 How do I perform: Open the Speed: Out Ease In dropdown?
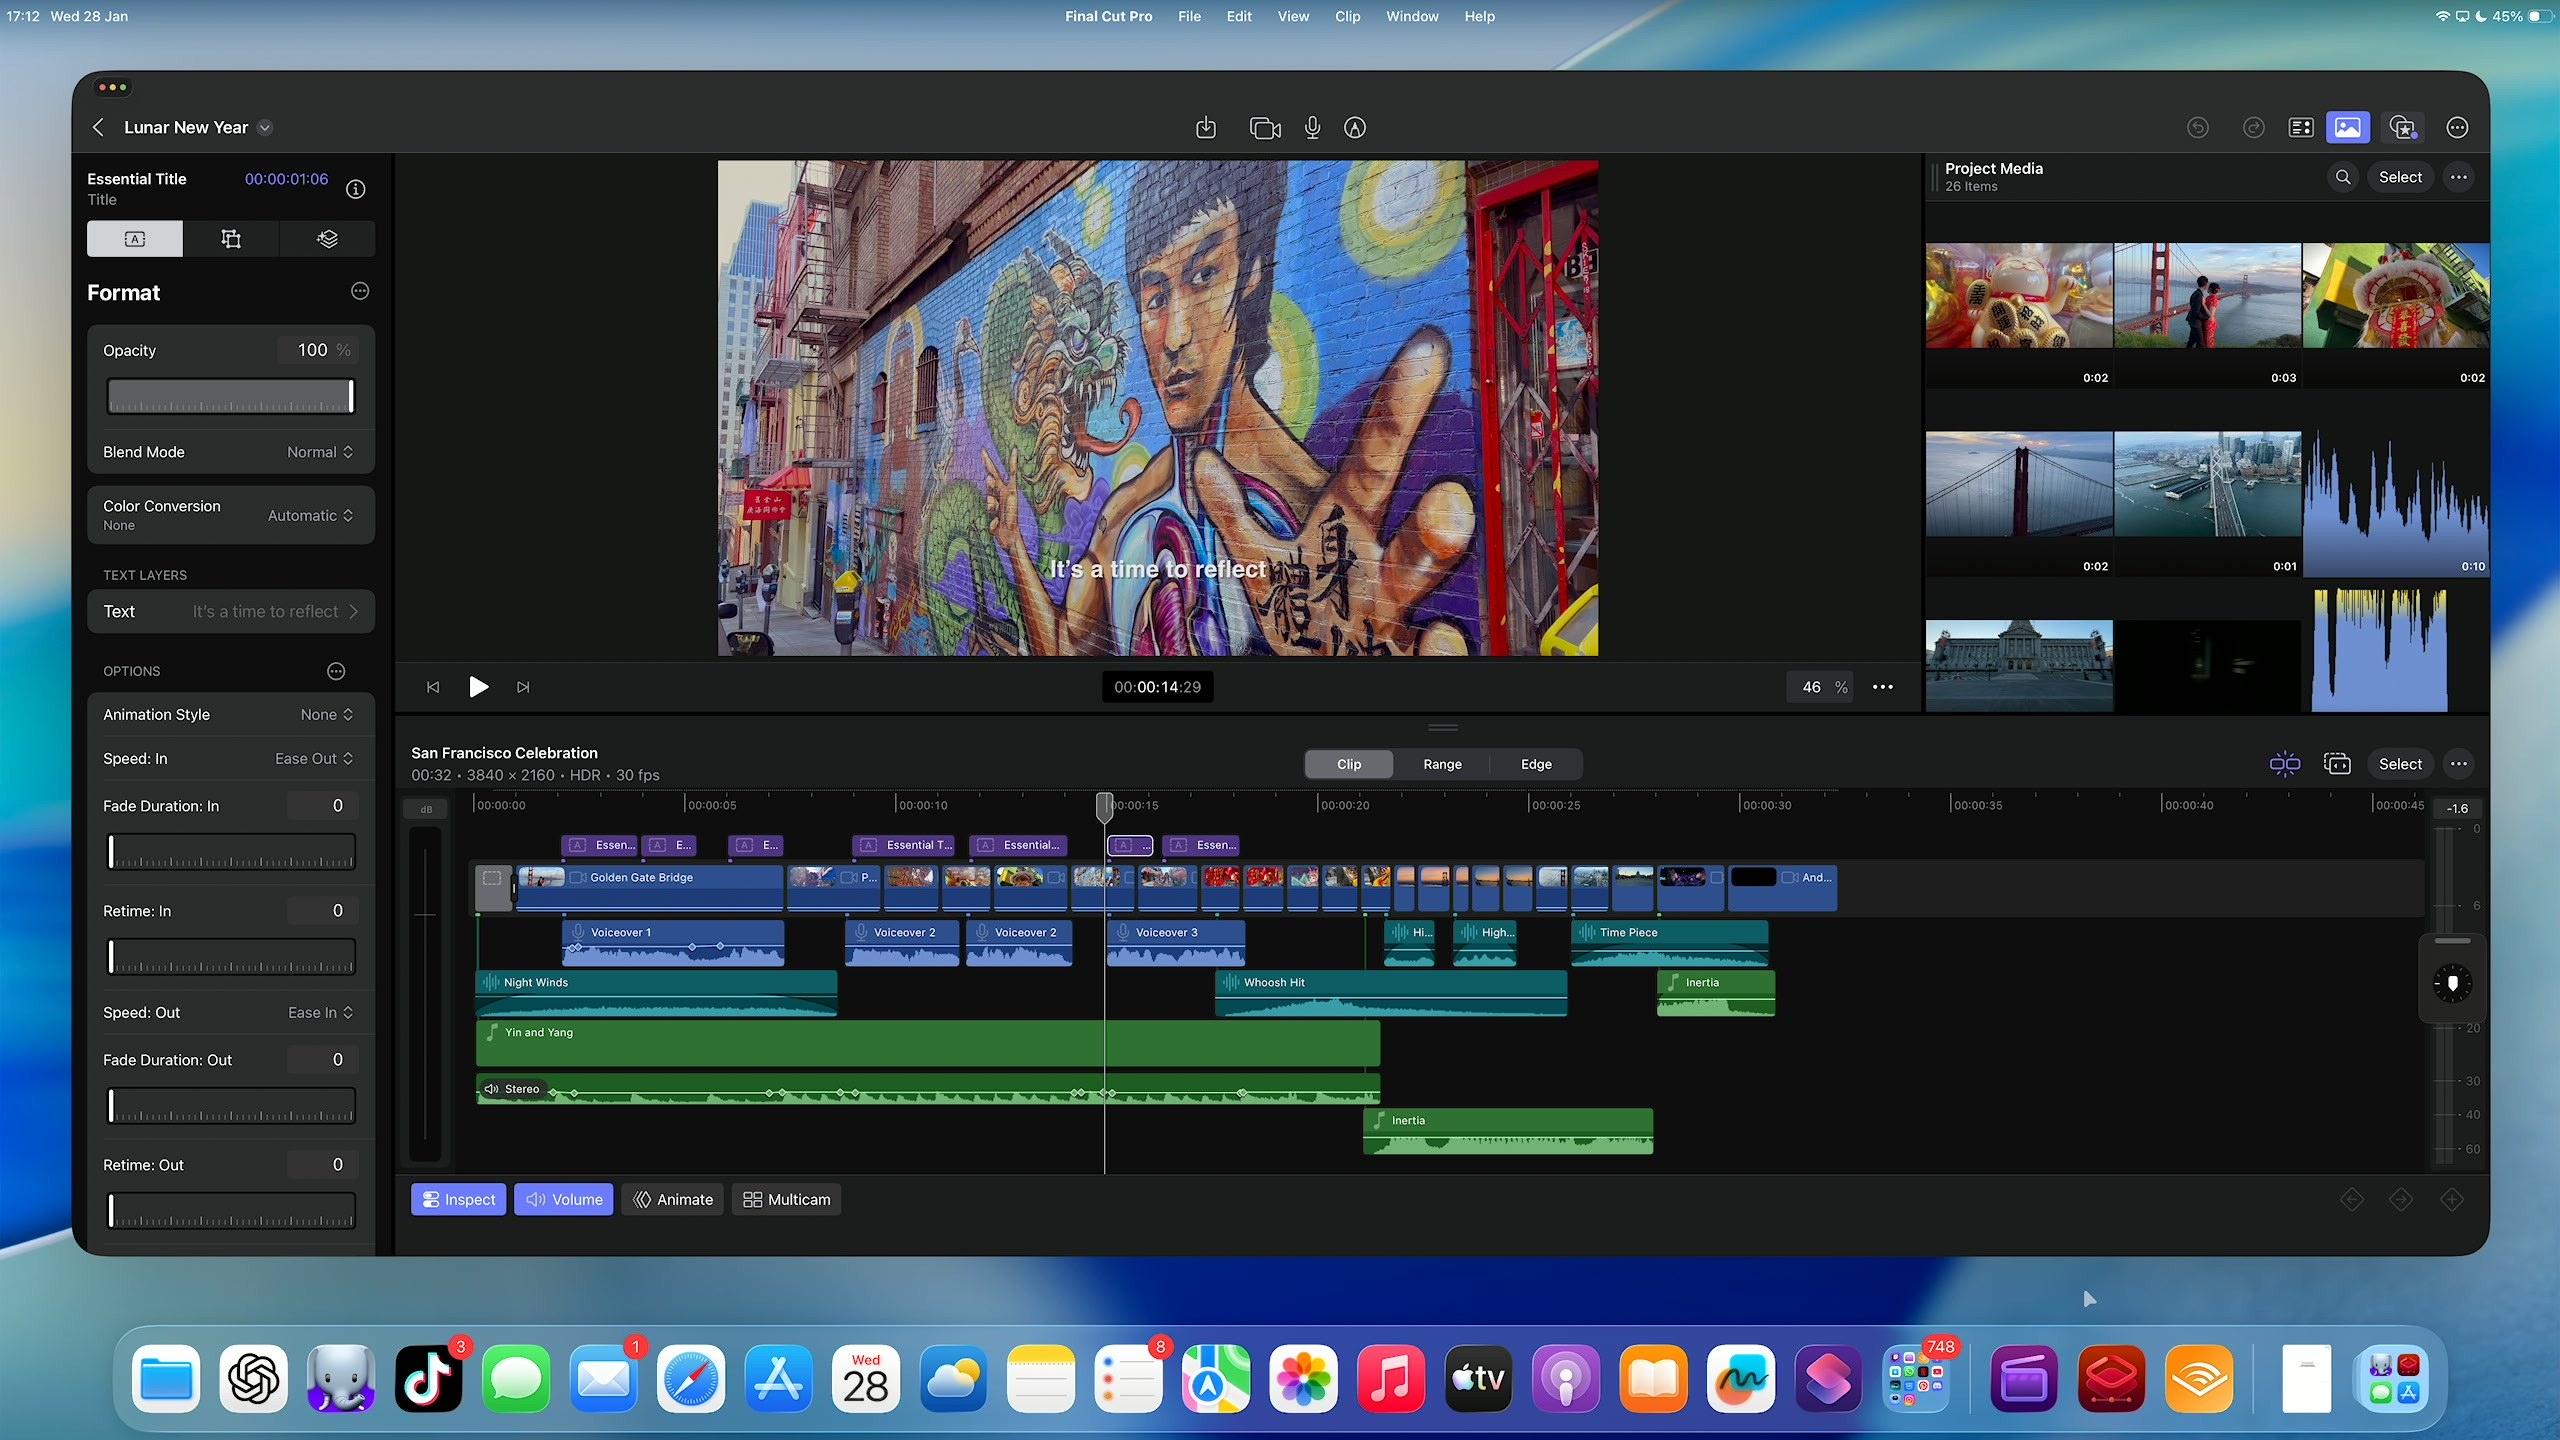coord(320,1012)
